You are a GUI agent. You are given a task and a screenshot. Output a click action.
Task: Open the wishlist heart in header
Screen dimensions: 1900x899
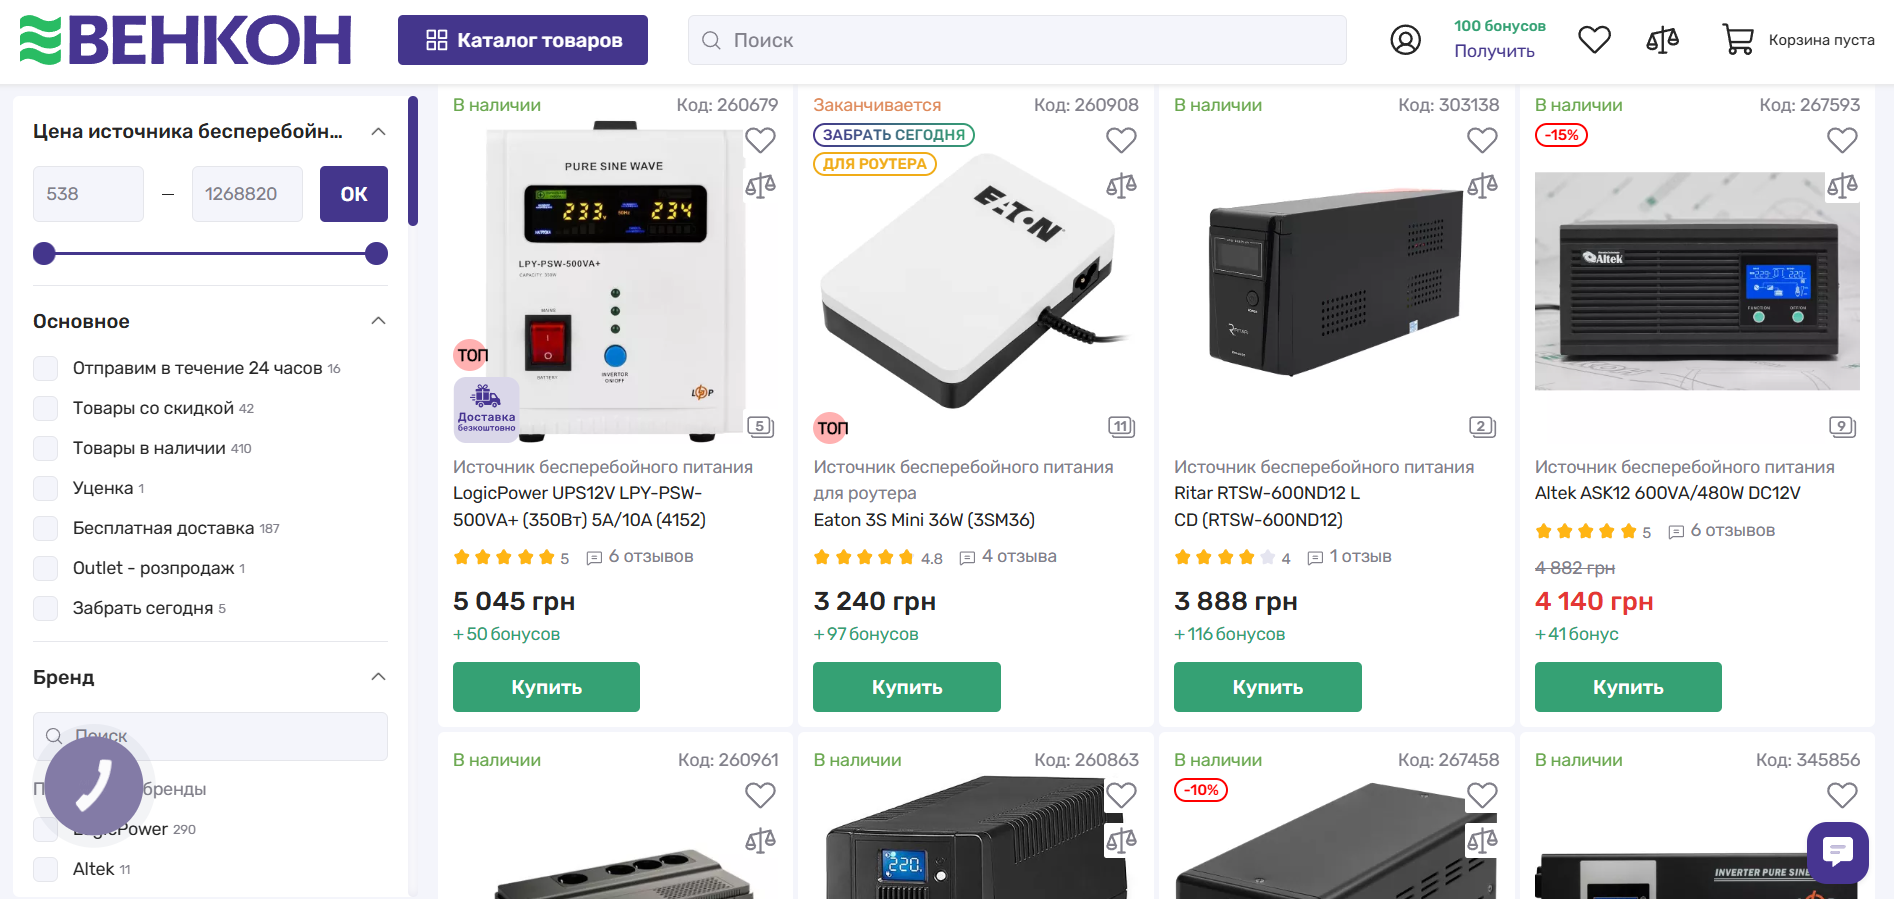click(x=1594, y=40)
